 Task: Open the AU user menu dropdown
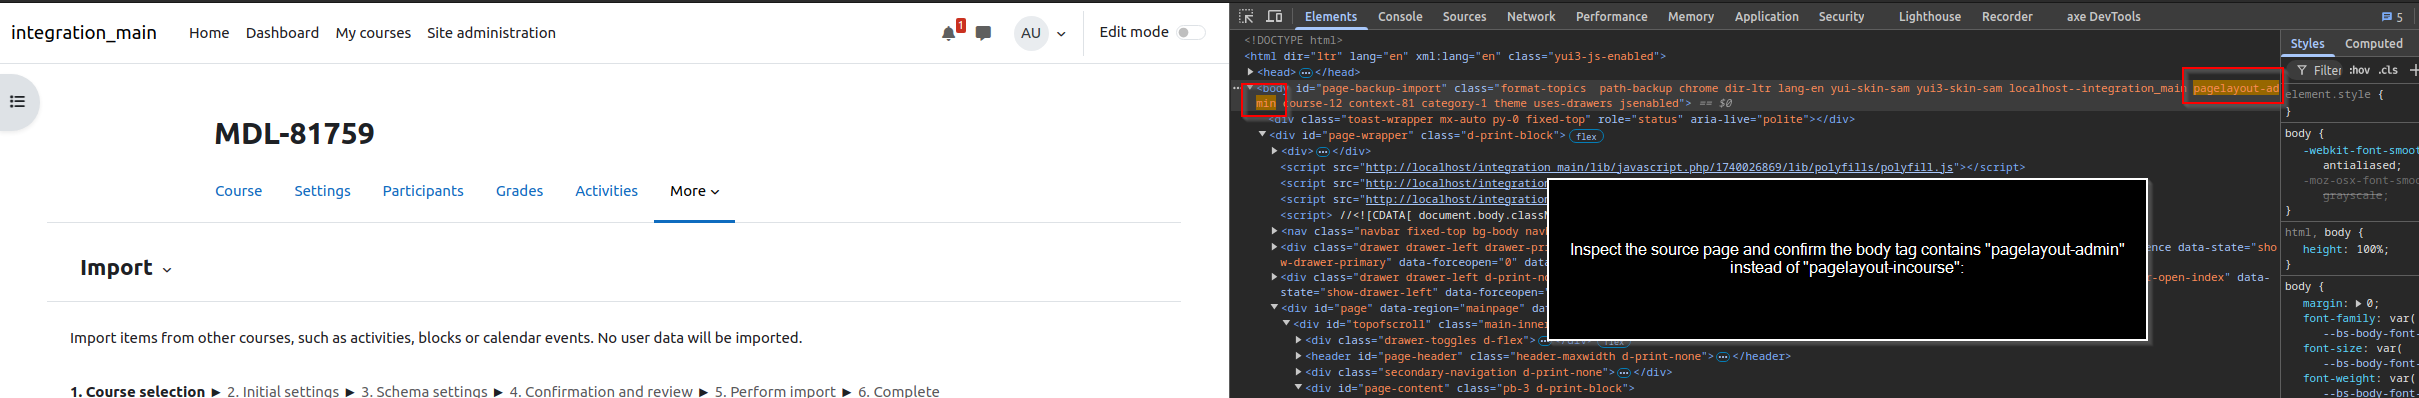pyautogui.click(x=1041, y=33)
